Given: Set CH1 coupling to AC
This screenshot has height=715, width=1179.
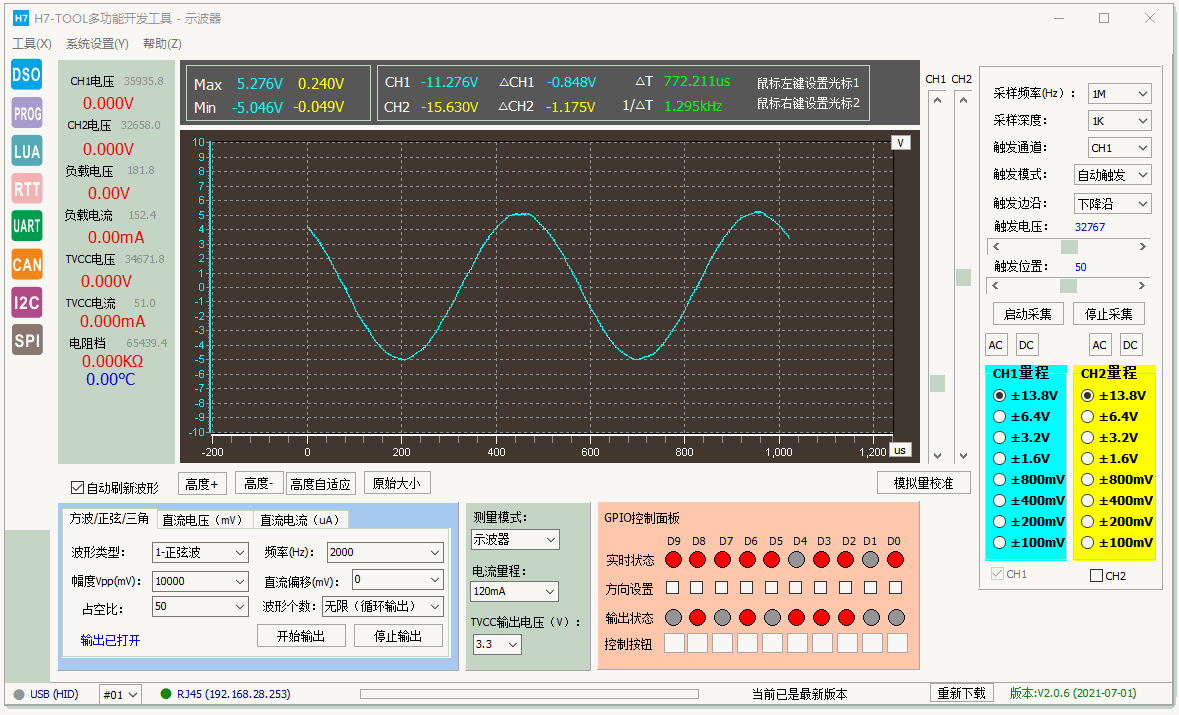Looking at the screenshot, I should (996, 345).
